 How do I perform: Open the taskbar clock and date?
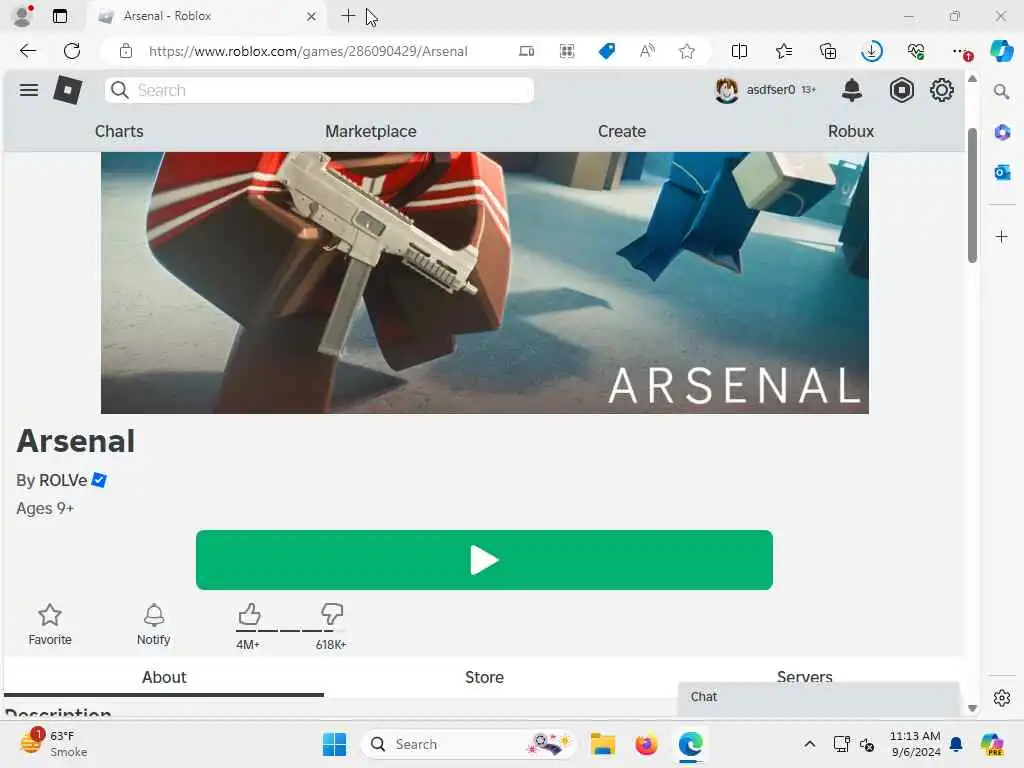pos(915,744)
